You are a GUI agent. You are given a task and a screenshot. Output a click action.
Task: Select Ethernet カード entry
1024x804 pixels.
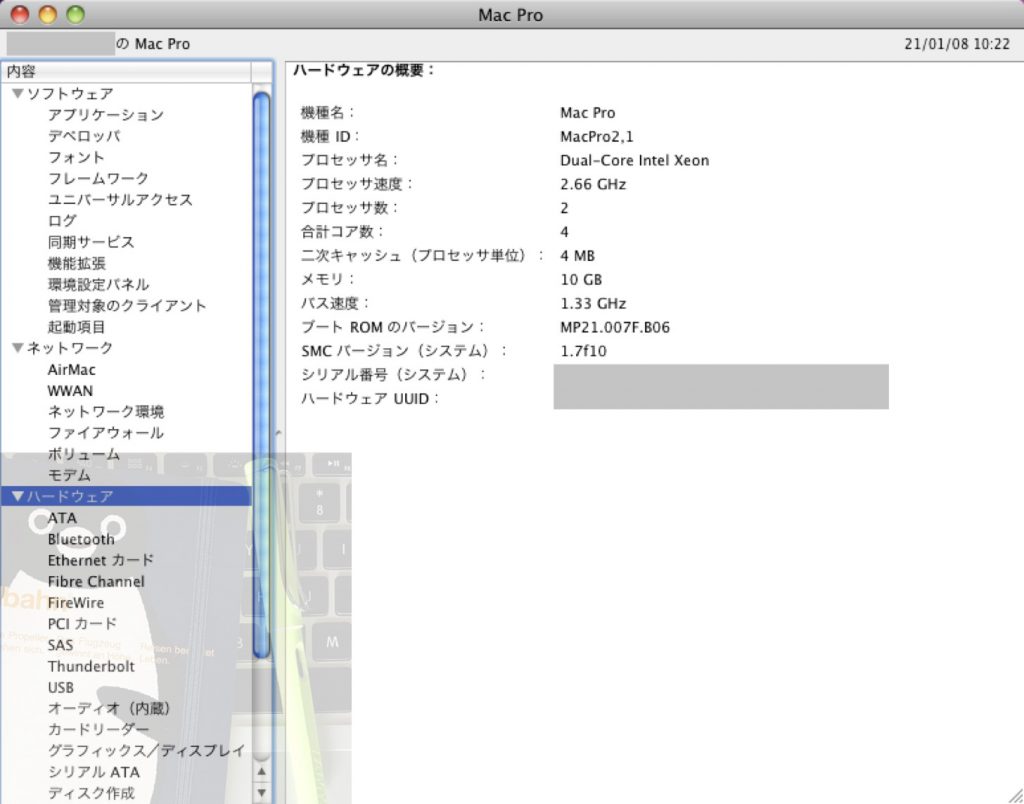click(101, 560)
